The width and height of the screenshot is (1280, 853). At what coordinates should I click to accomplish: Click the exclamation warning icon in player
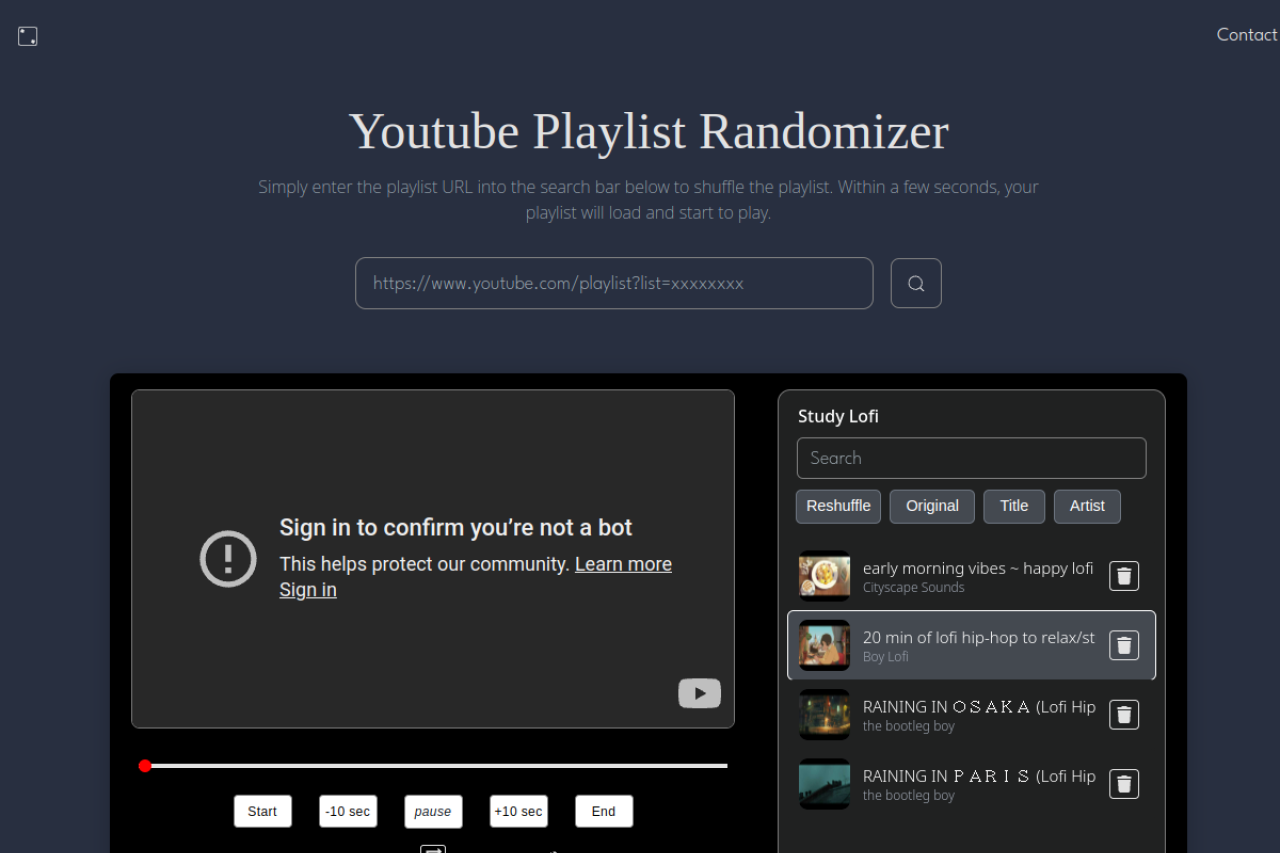tap(228, 558)
